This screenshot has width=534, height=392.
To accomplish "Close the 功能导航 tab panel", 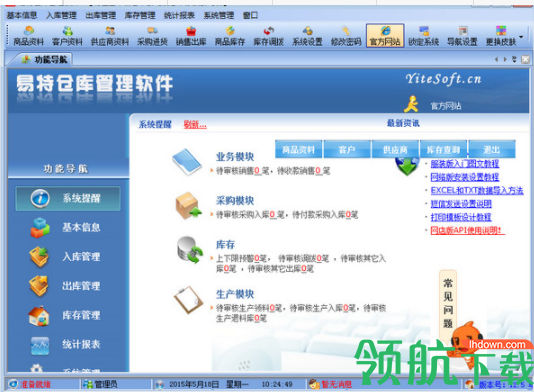I will [526, 60].
